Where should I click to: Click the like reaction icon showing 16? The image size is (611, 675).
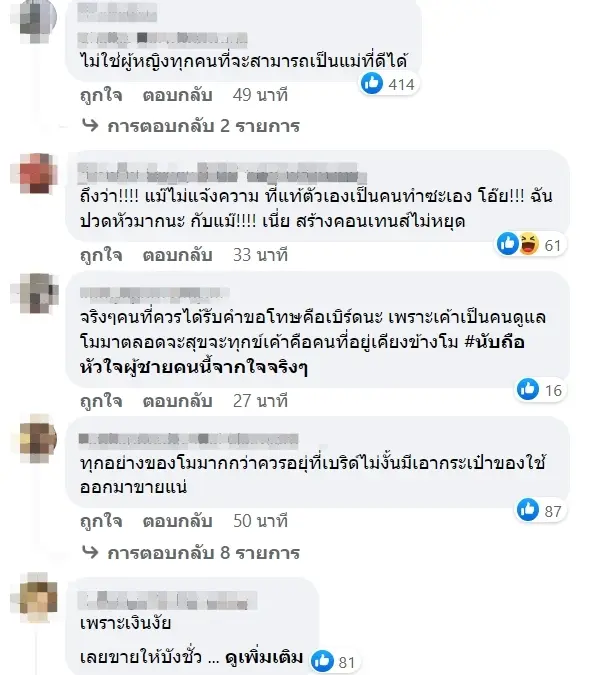coord(528,389)
